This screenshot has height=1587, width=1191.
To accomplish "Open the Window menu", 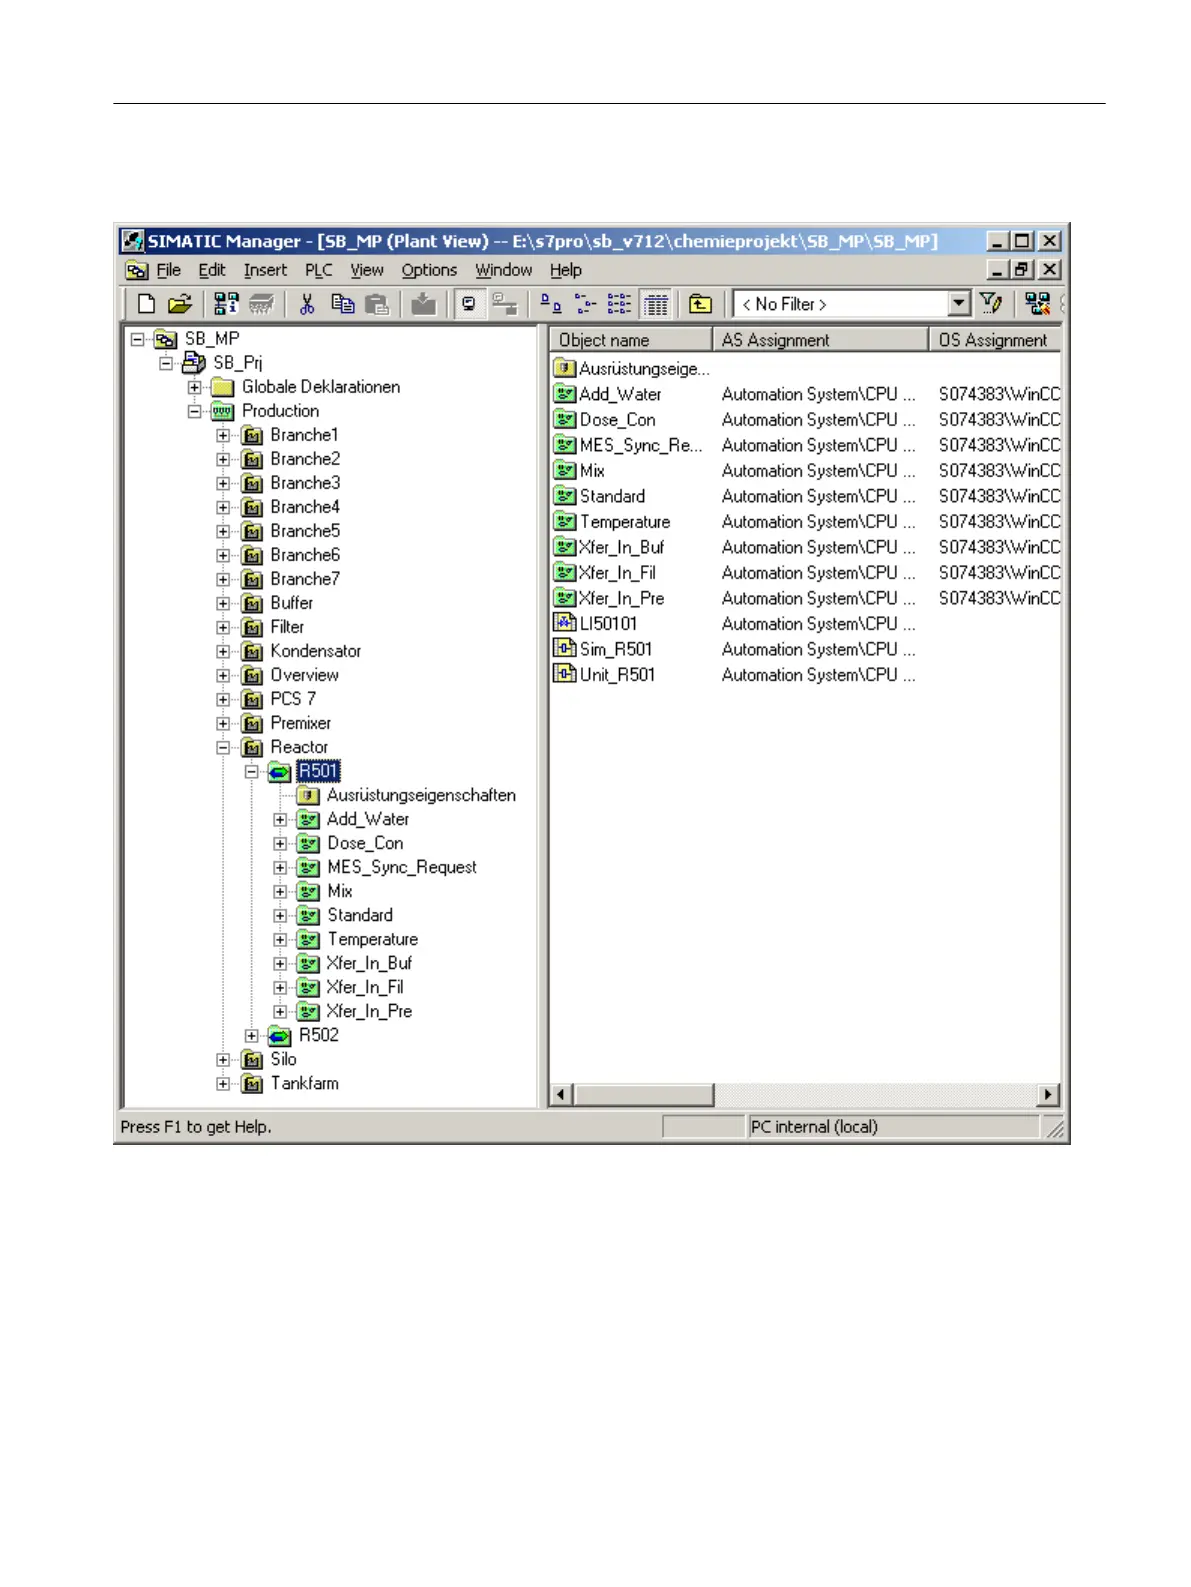I will click(x=503, y=270).
